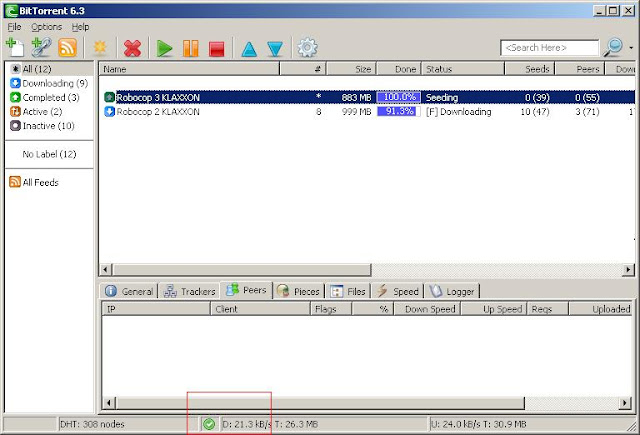
Task: Open the RSS feed toolbar icon
Action: (x=67, y=48)
